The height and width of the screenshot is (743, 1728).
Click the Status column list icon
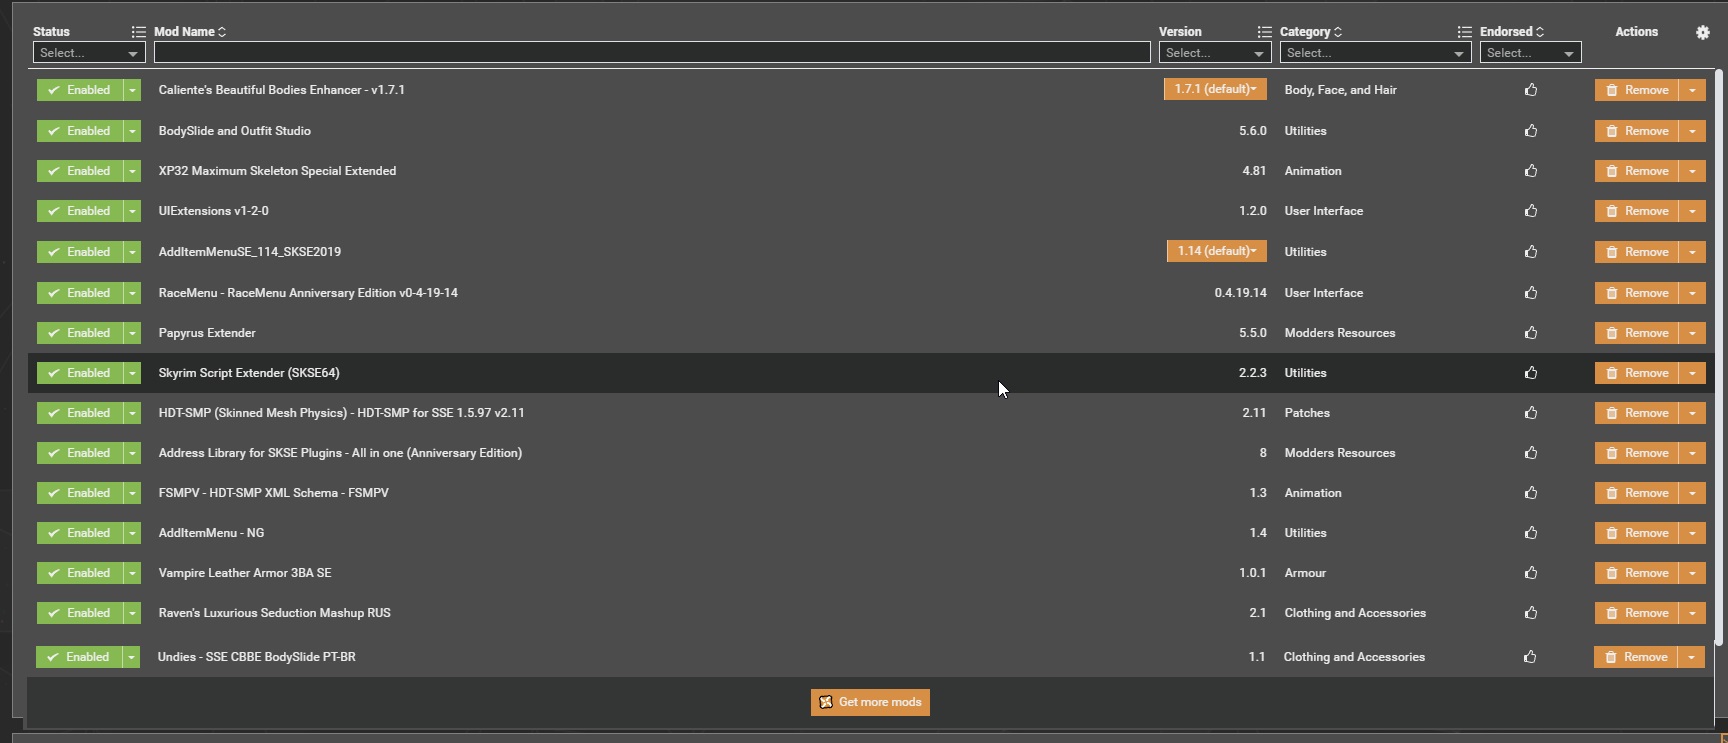pos(138,32)
